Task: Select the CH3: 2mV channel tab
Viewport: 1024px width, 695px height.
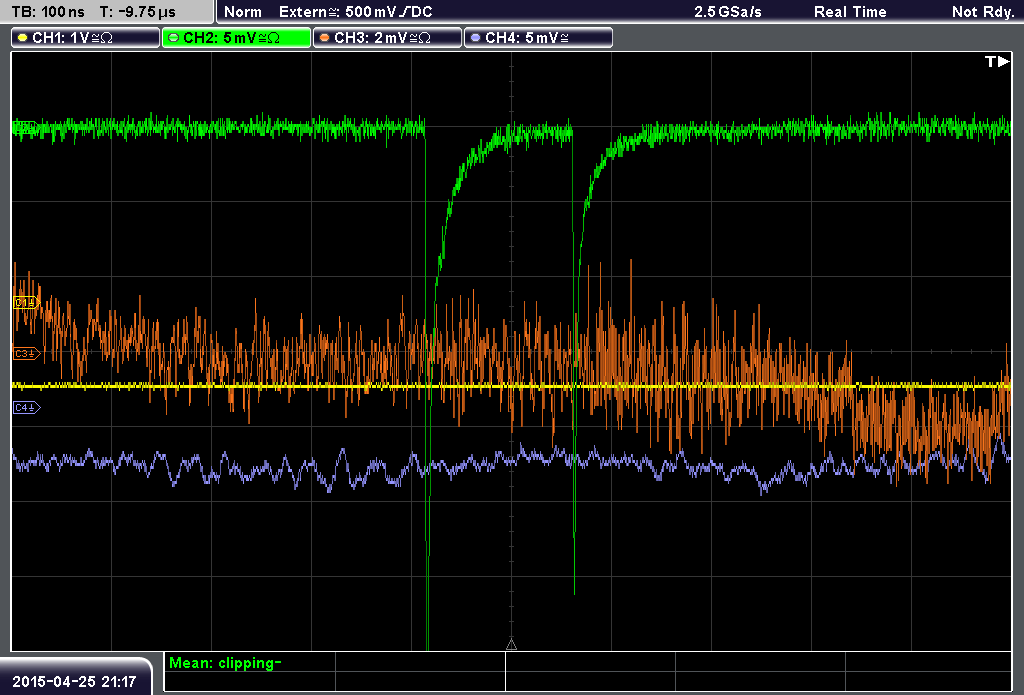Action: pyautogui.click(x=387, y=38)
